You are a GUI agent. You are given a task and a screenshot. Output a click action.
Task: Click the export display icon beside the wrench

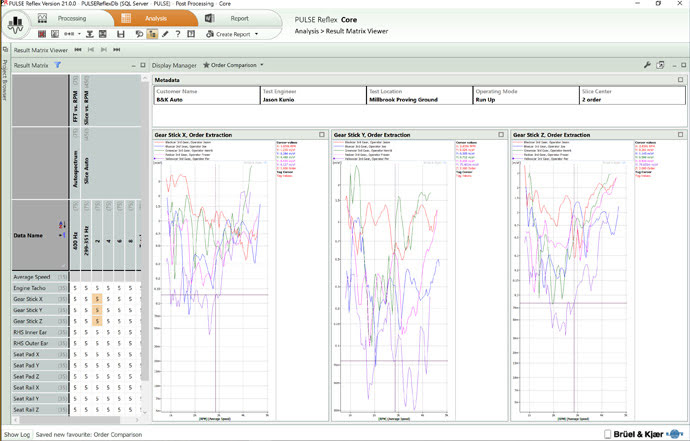(660, 65)
